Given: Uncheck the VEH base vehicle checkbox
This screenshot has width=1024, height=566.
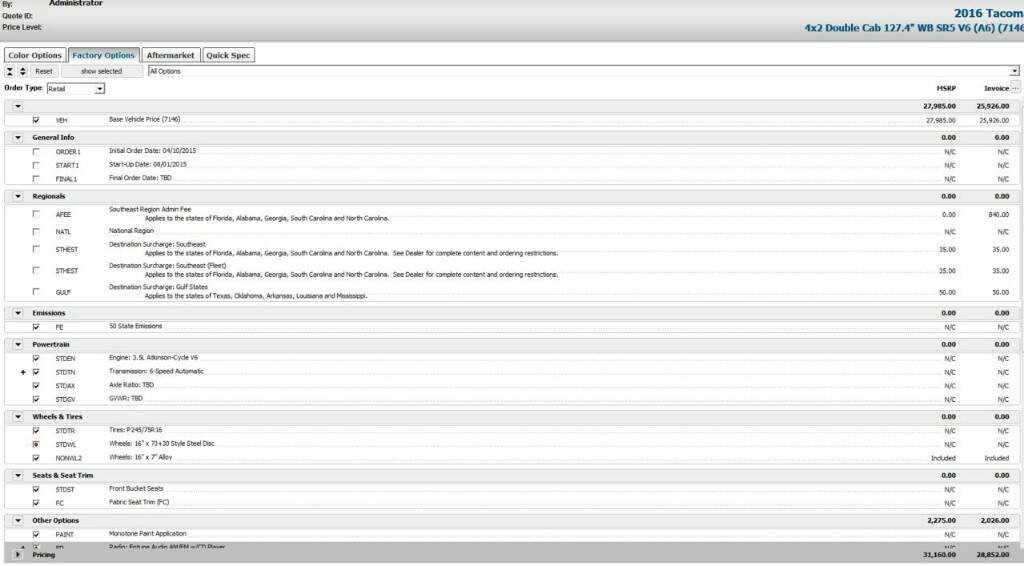Looking at the screenshot, I should tap(36, 120).
